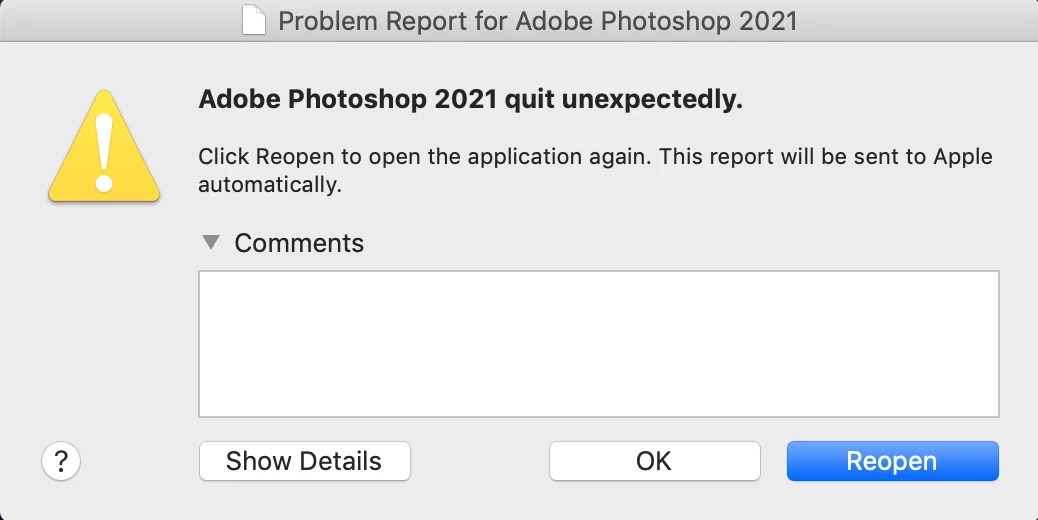Click the word "automatically." in the description
This screenshot has width=1038, height=520.
pos(270,185)
